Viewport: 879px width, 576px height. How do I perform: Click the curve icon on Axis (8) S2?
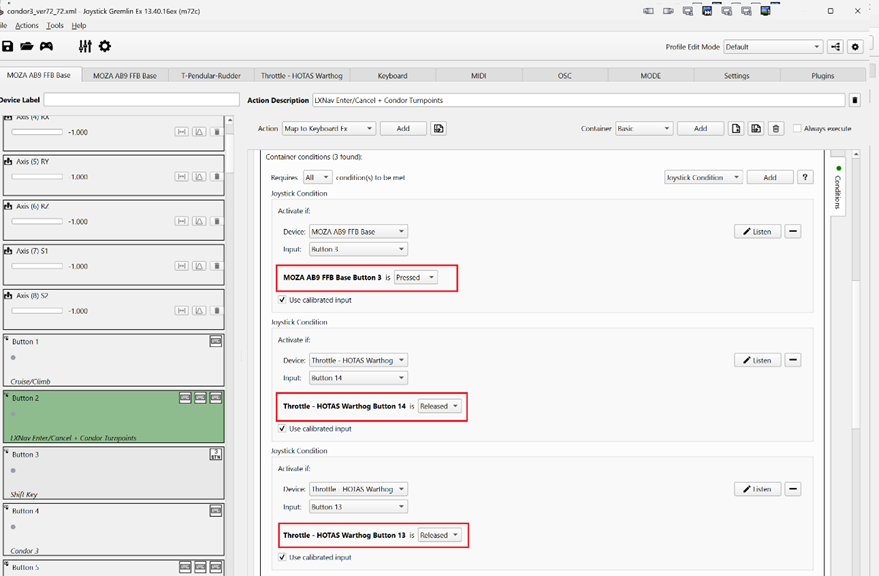(199, 311)
